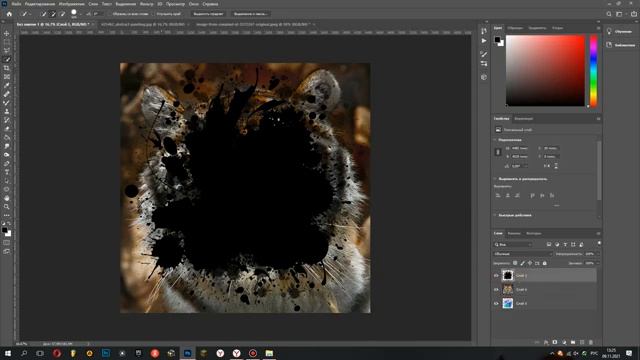Delete layer using trash icon
640x360 pixels.
(x=591, y=342)
